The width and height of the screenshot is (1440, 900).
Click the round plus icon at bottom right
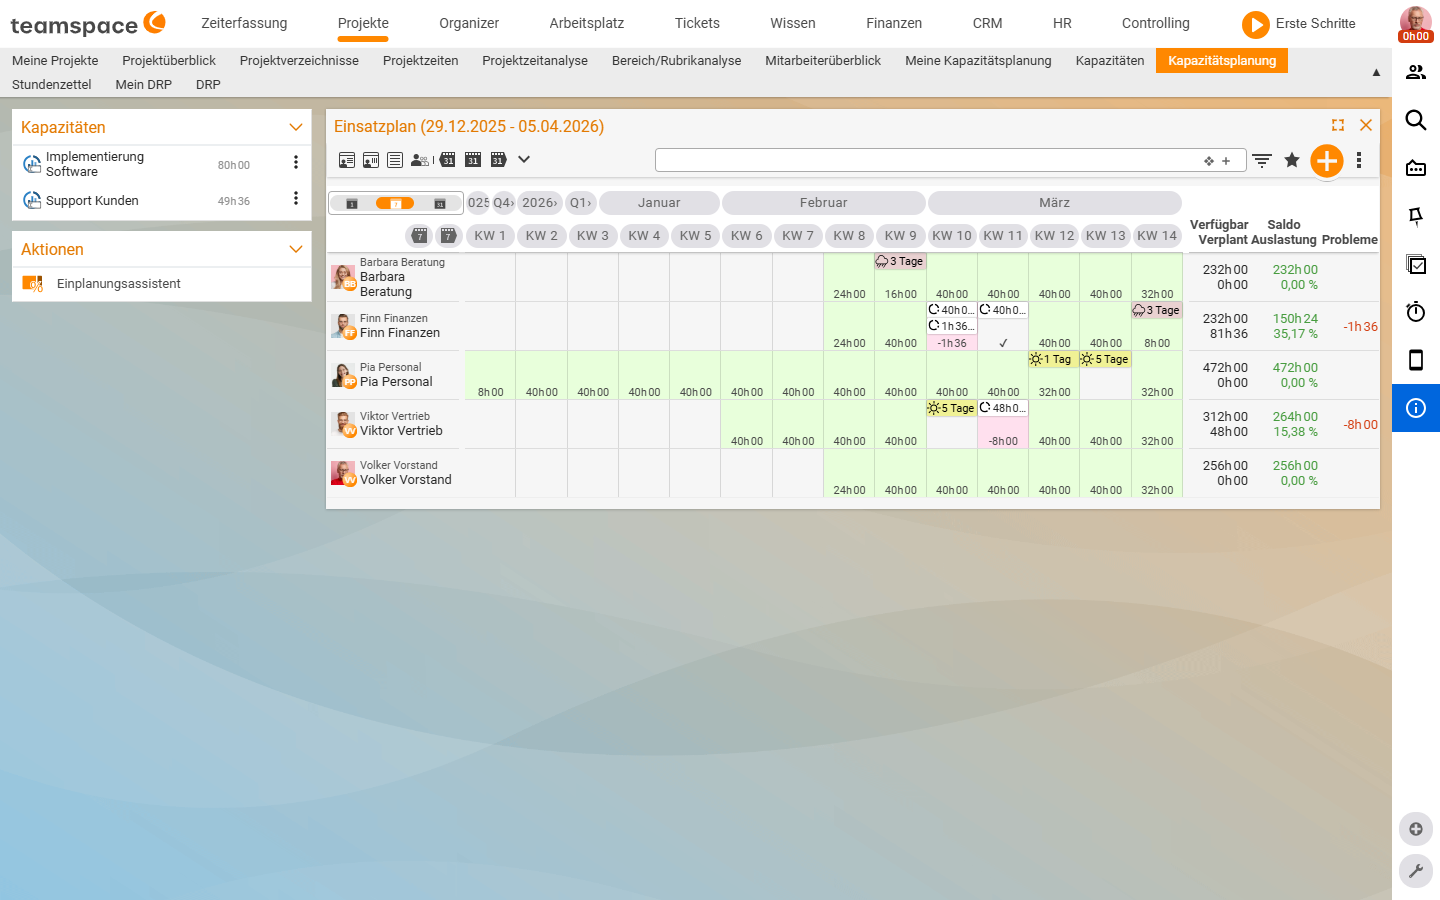1416,829
